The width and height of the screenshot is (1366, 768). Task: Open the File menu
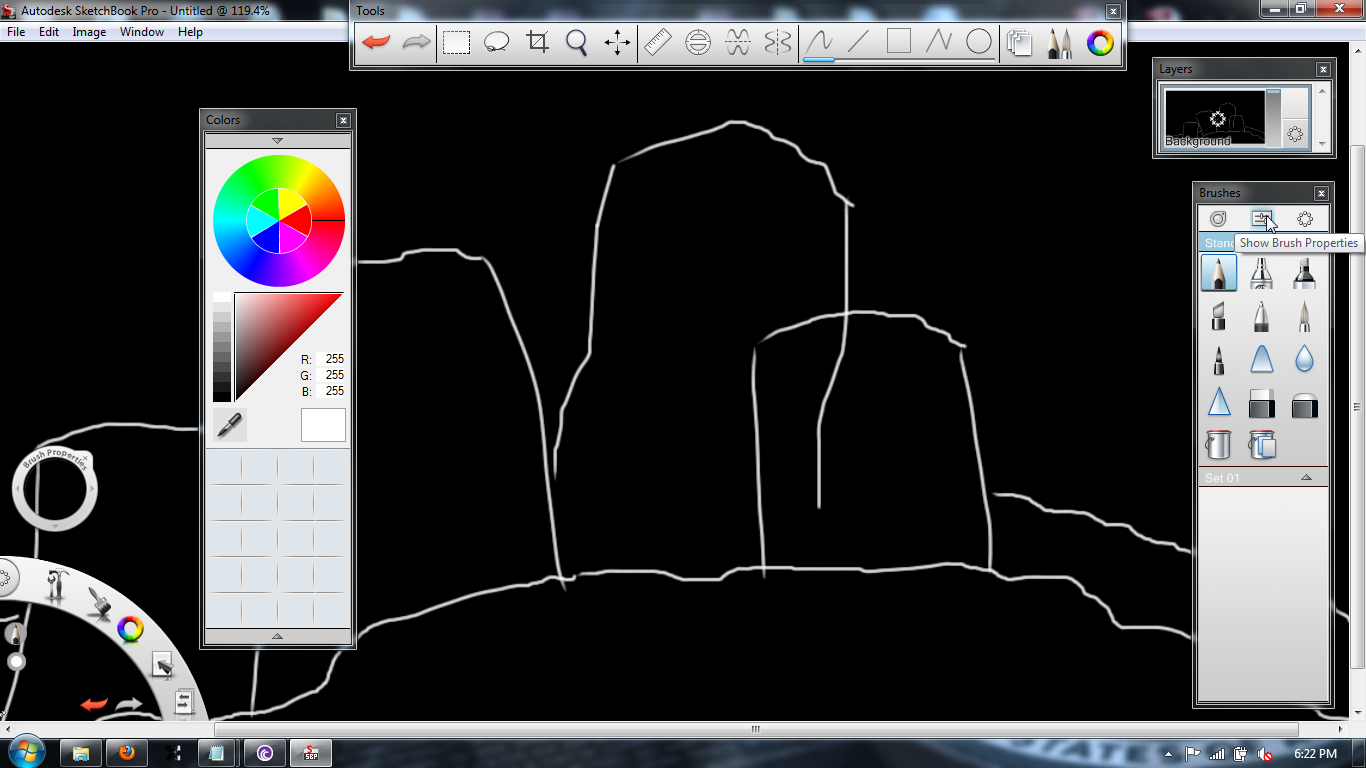(x=16, y=32)
